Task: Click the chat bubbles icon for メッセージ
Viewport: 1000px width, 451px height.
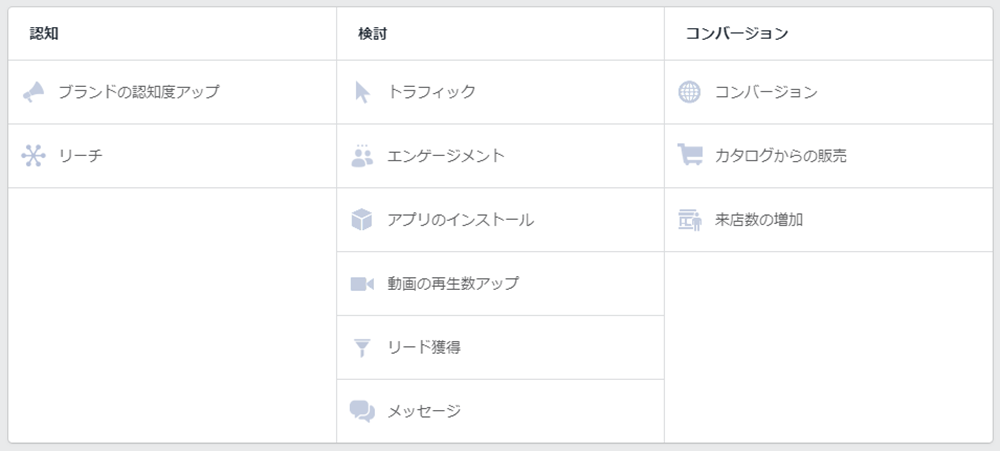Action: click(362, 411)
